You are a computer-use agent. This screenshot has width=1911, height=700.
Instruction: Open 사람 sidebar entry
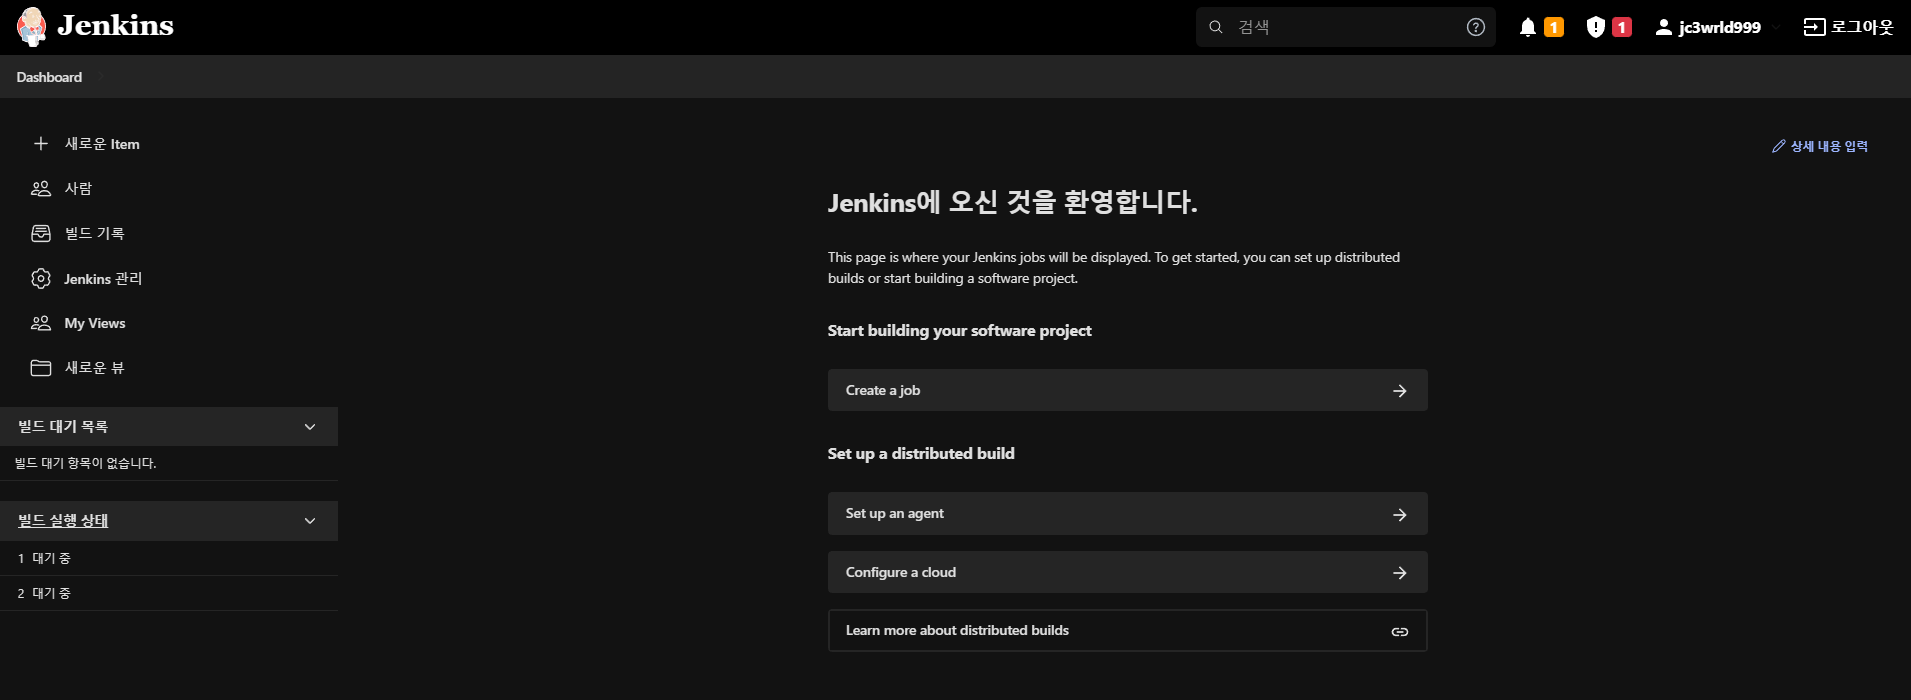(78, 188)
